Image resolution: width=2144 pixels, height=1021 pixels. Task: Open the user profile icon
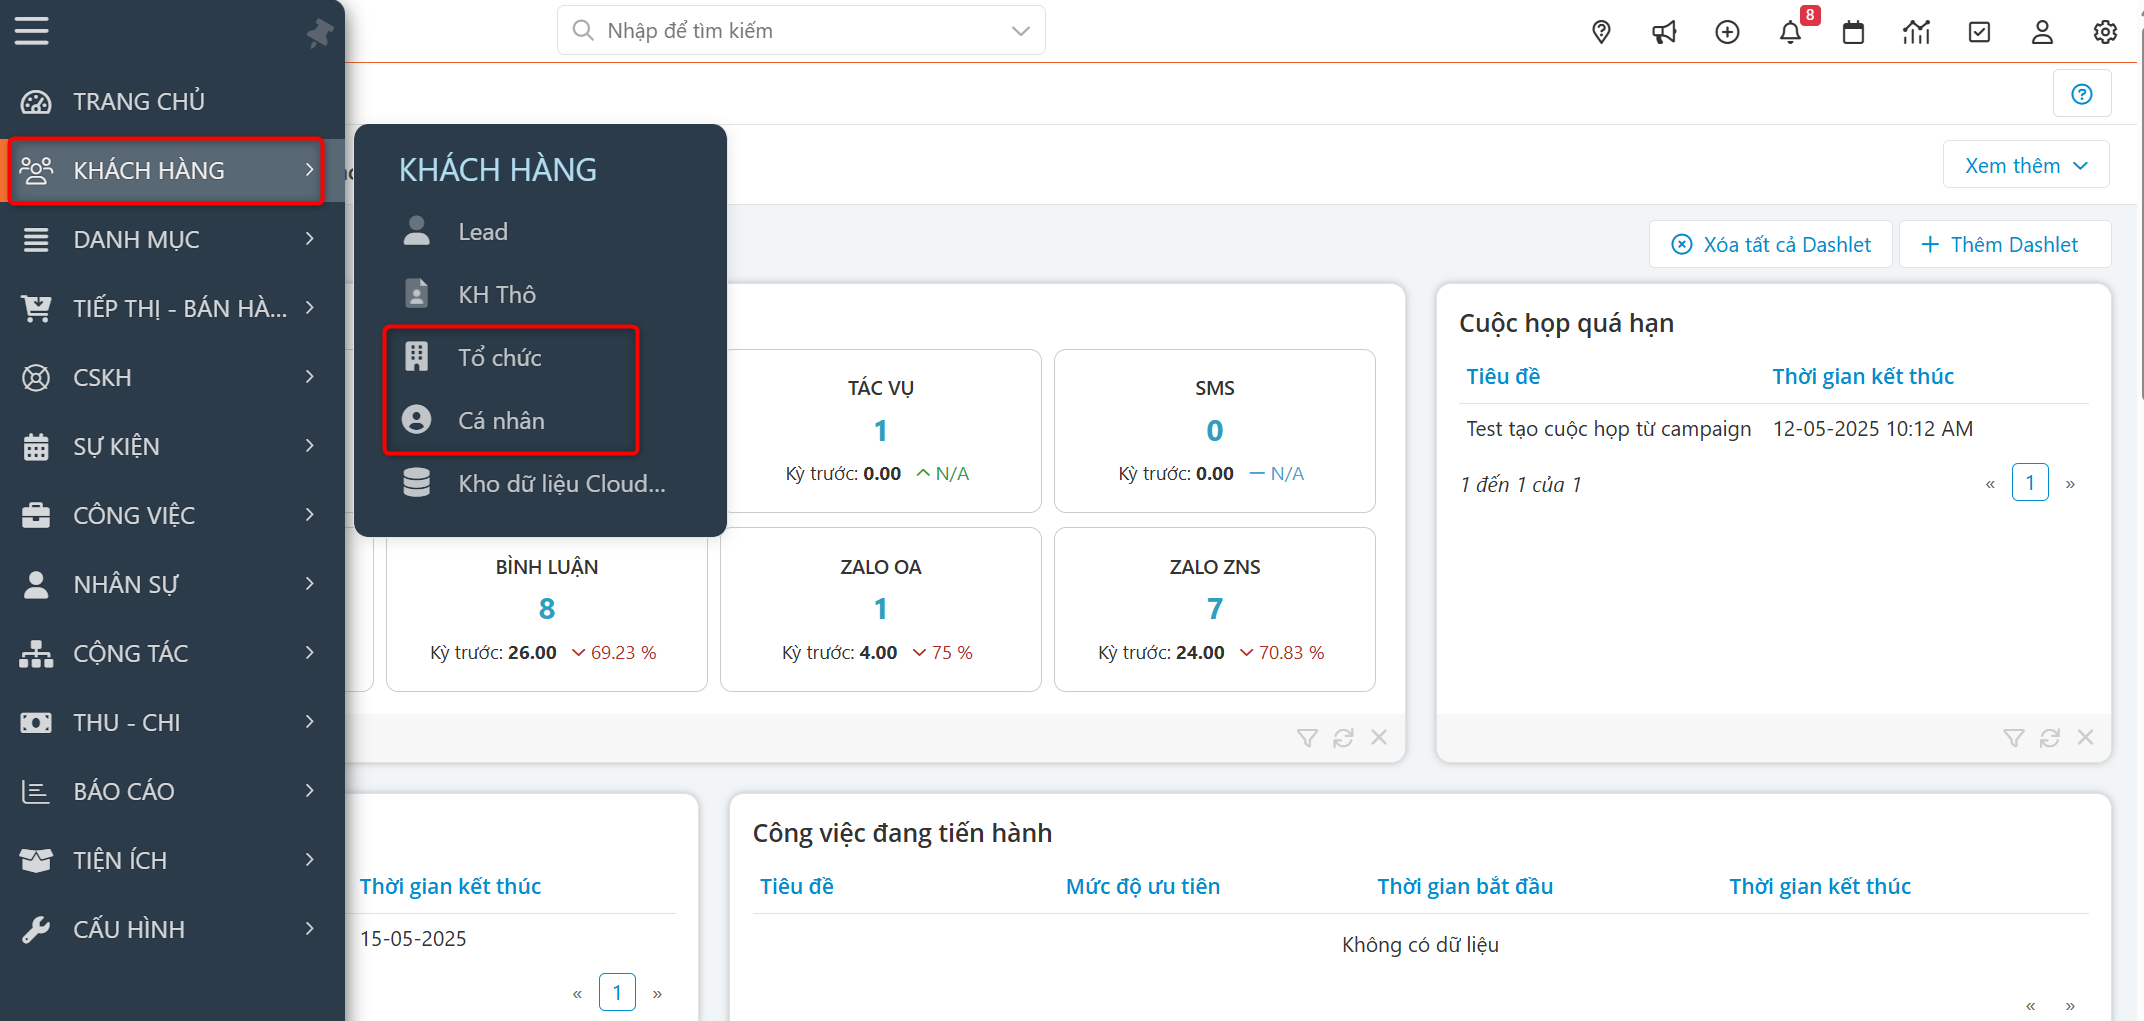point(2042,32)
